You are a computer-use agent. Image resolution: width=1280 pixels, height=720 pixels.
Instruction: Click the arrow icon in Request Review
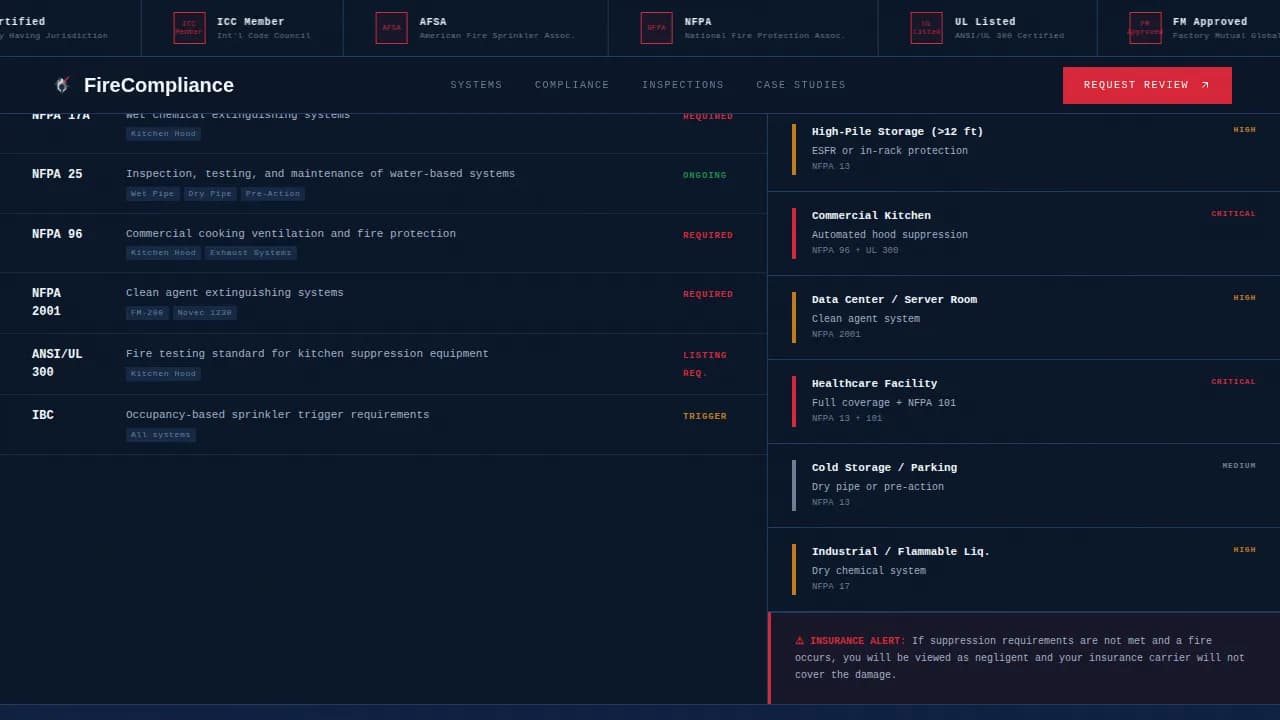click(1205, 85)
